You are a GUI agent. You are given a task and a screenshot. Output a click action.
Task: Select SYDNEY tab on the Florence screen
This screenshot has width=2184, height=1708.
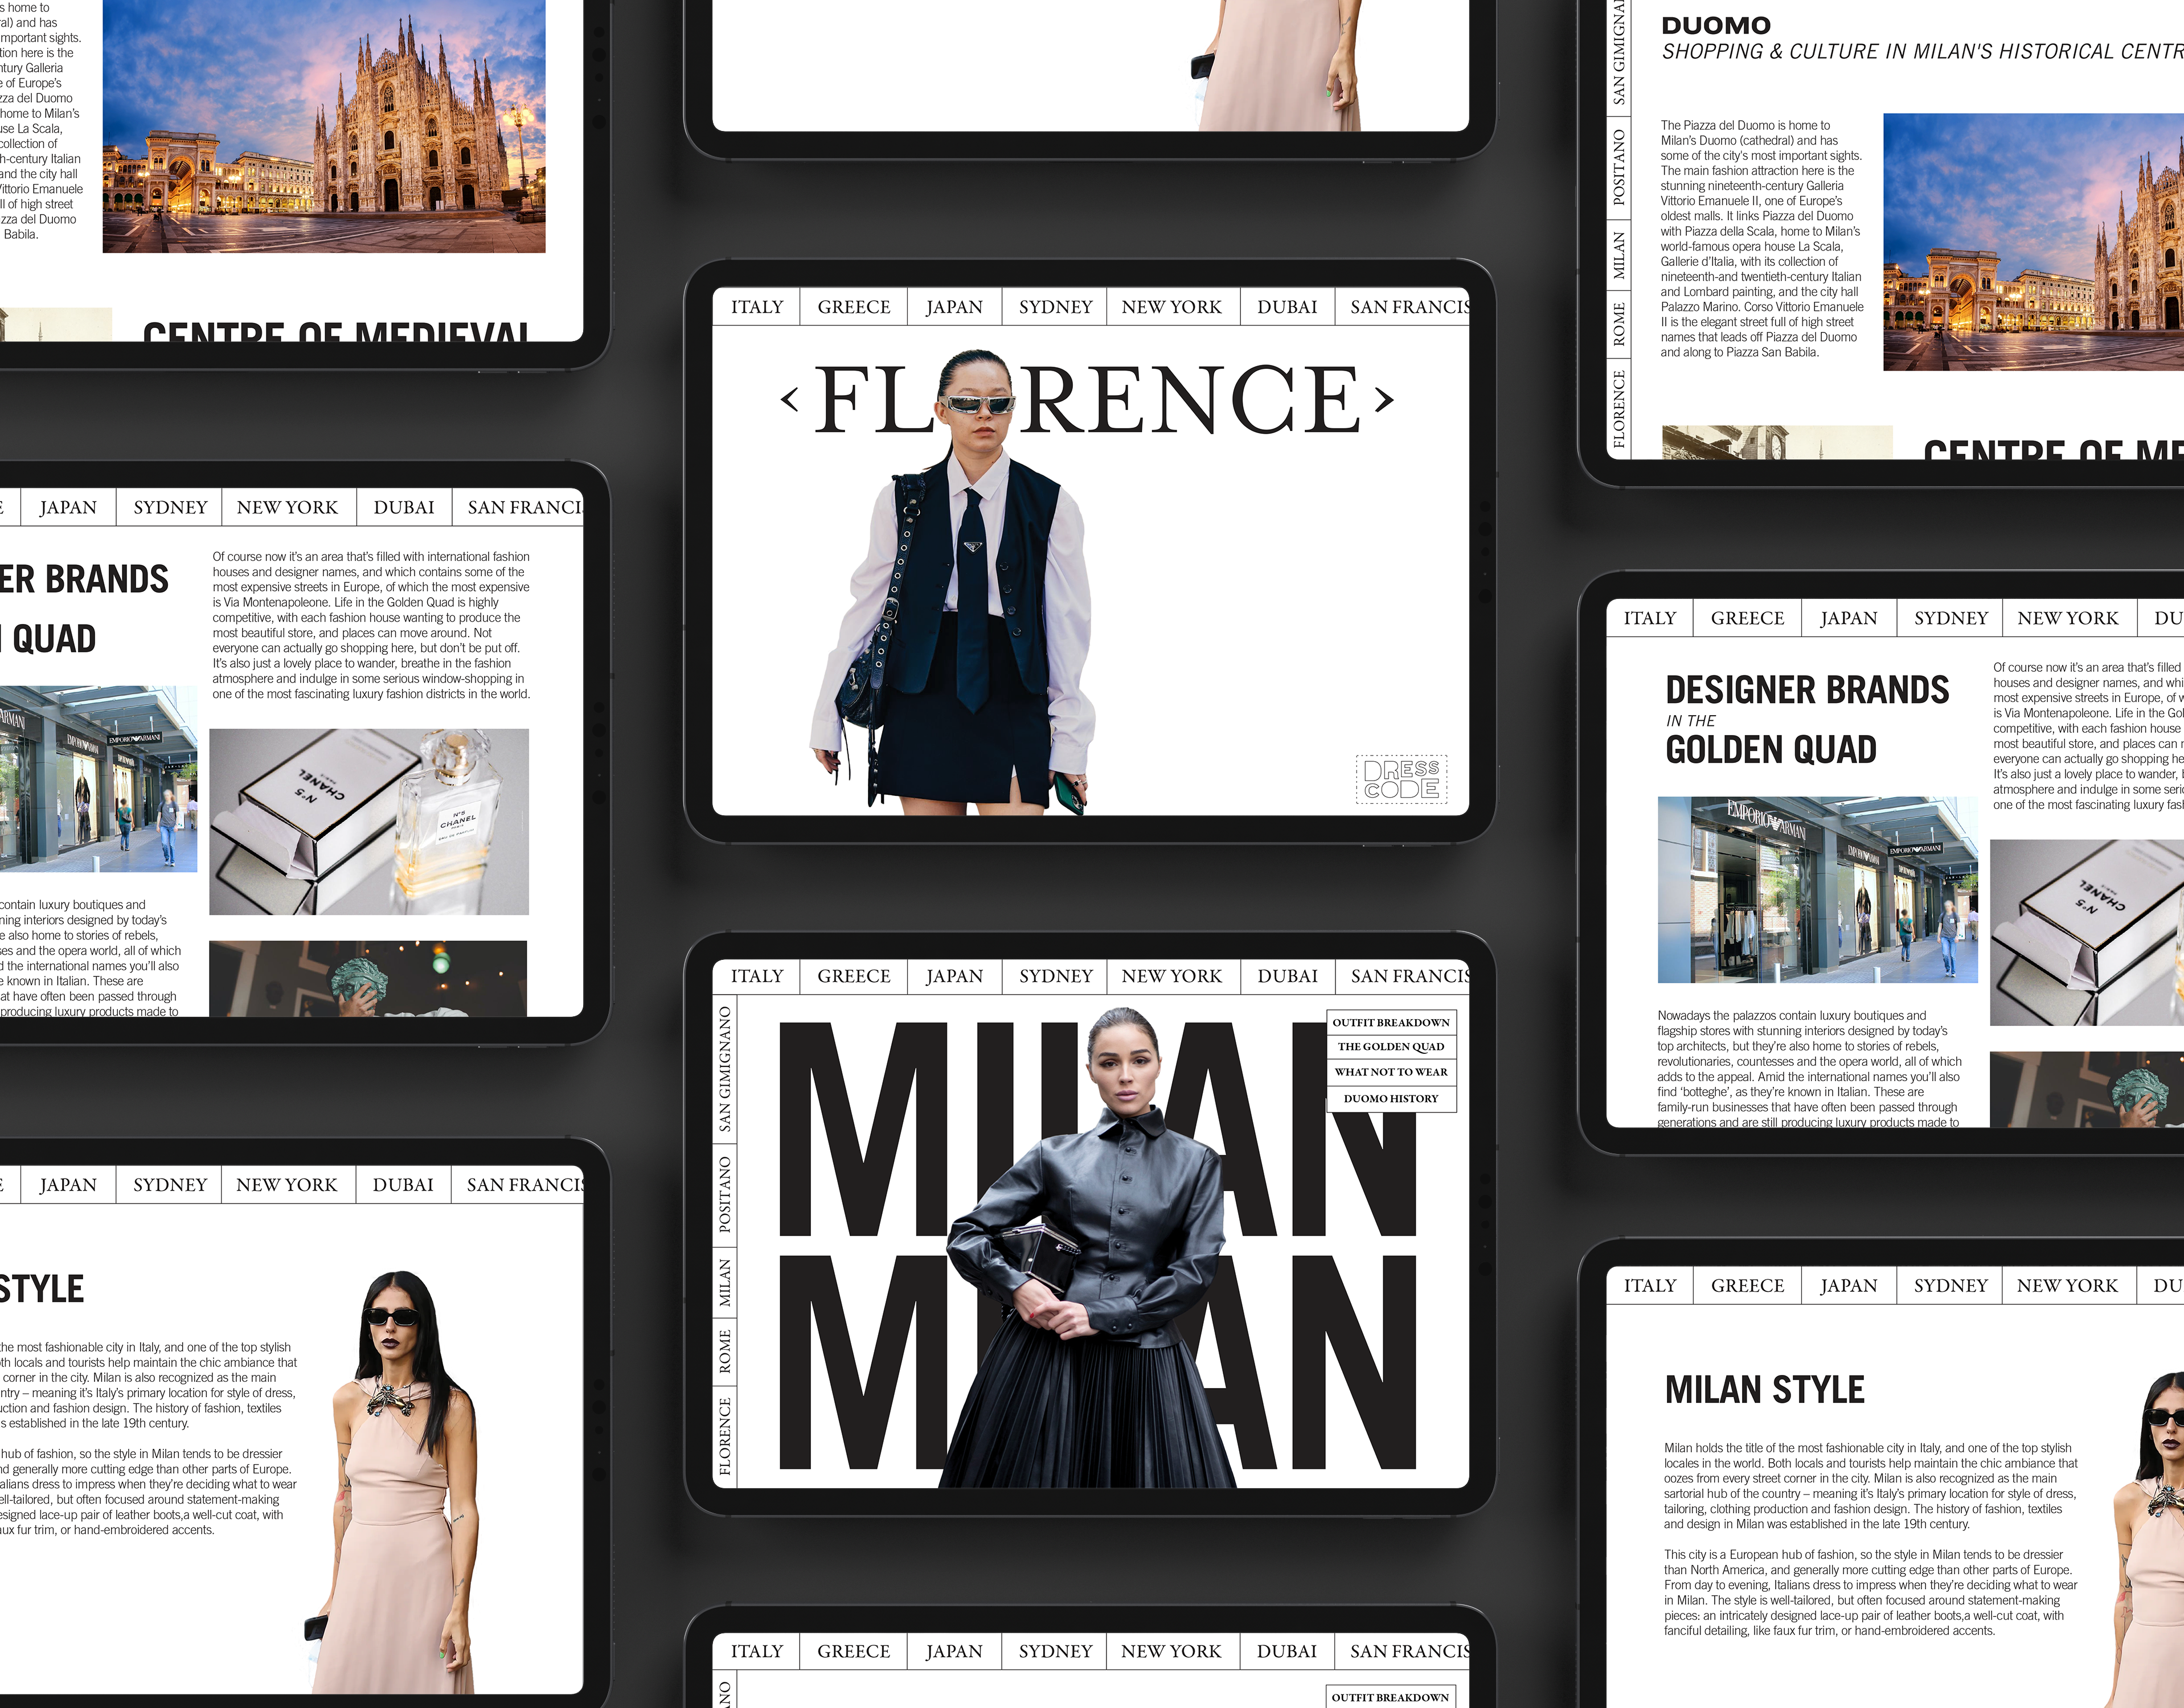coord(1055,307)
